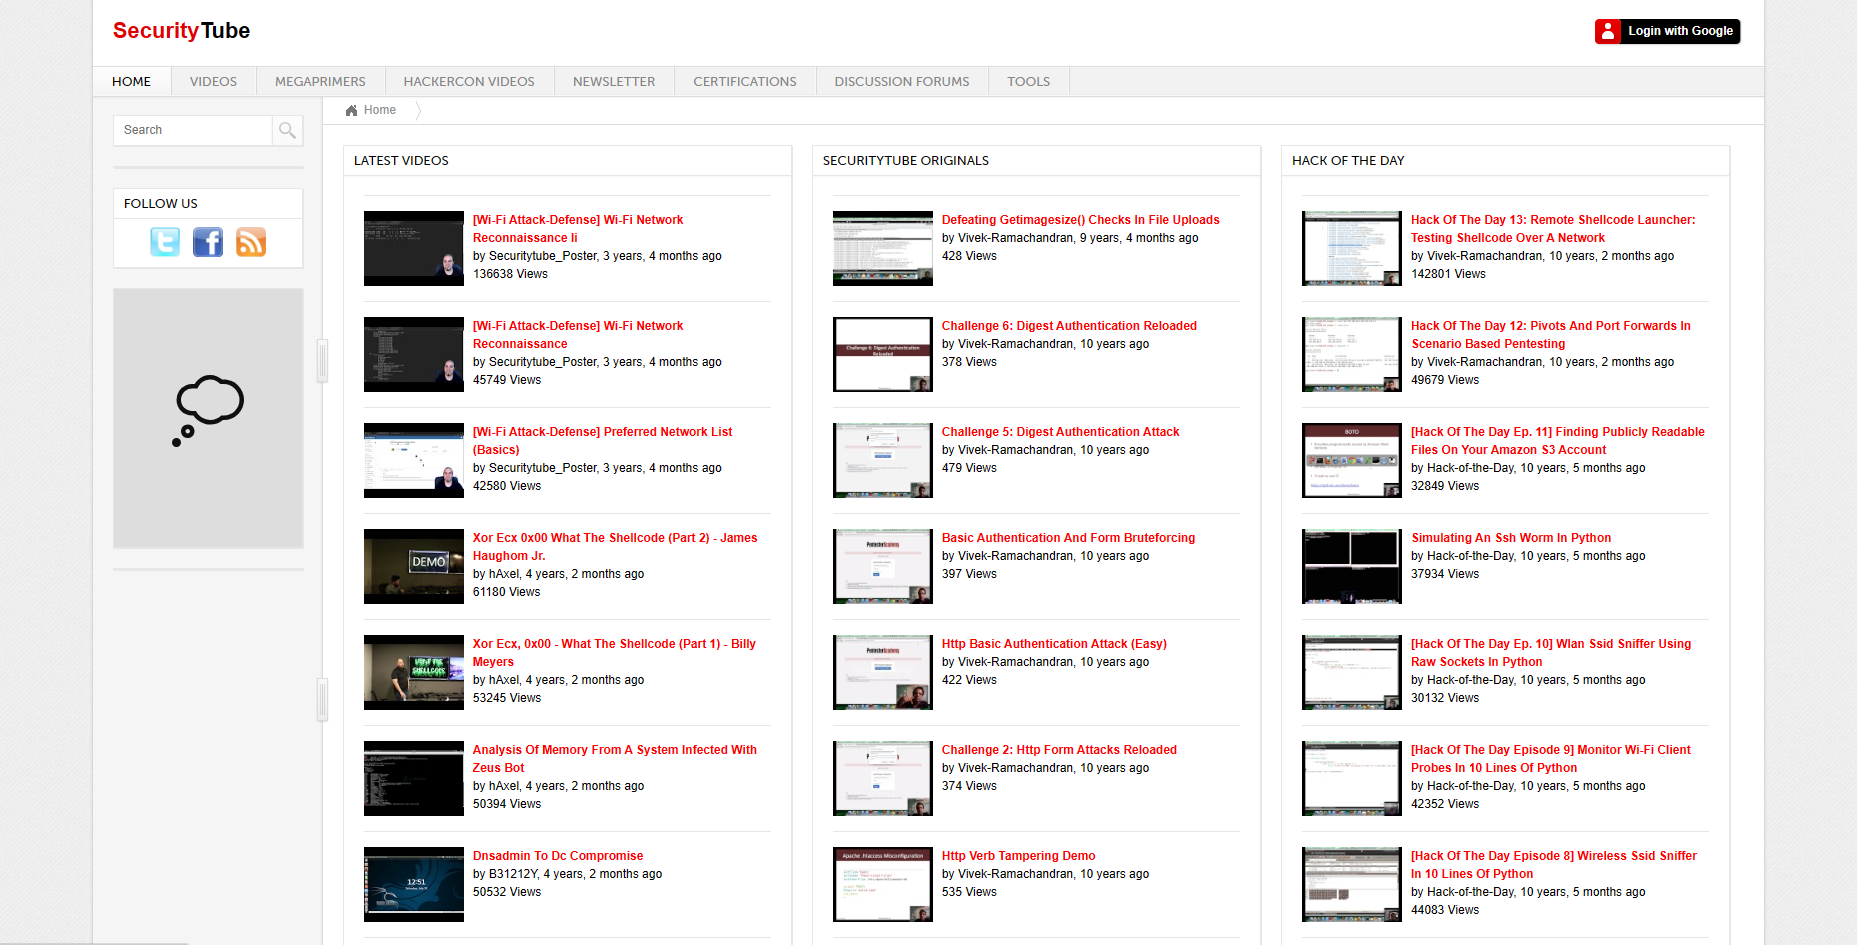Open Hack Of The Day 12 Pivots link

tap(1551, 335)
